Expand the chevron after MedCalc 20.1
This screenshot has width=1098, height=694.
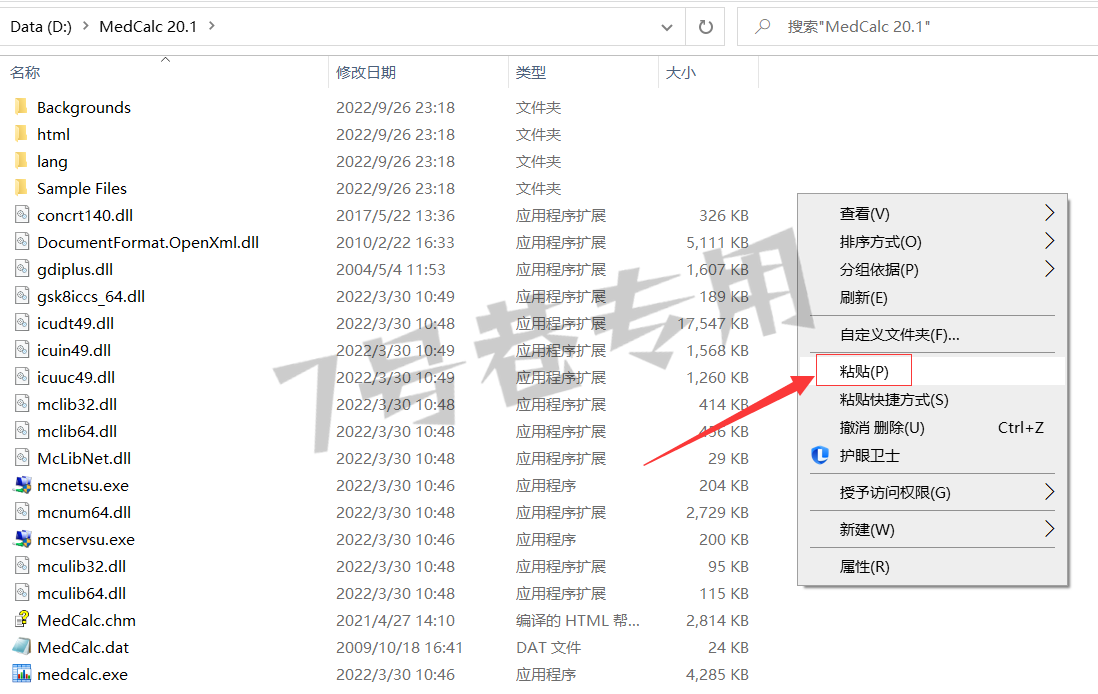click(211, 27)
